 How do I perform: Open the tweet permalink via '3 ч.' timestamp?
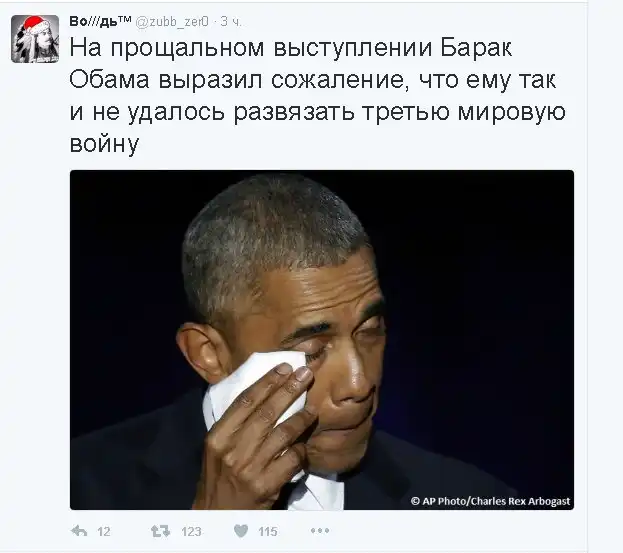click(231, 22)
